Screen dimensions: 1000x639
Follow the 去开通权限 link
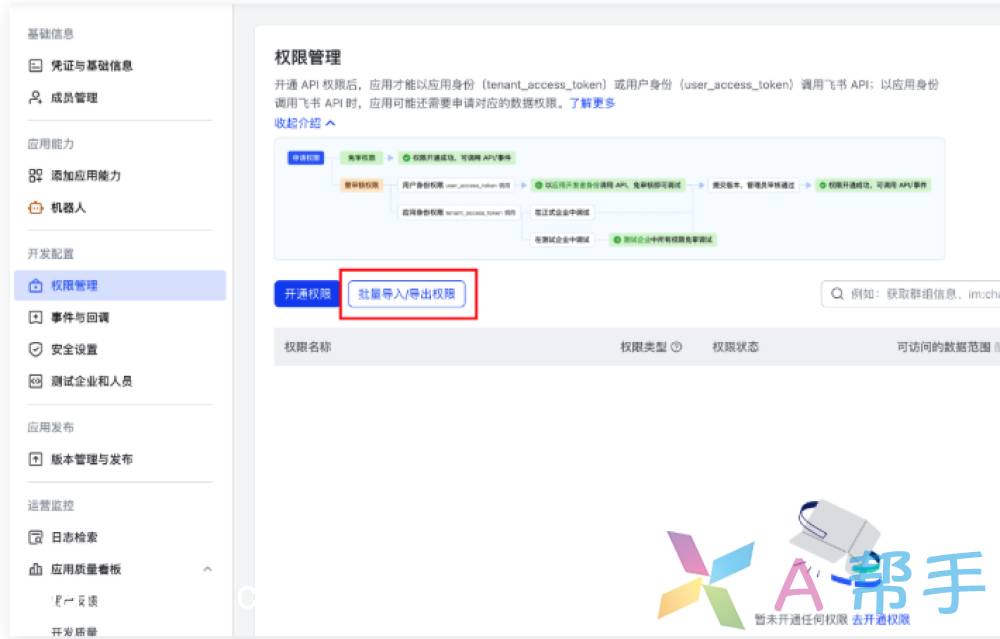coord(881,620)
